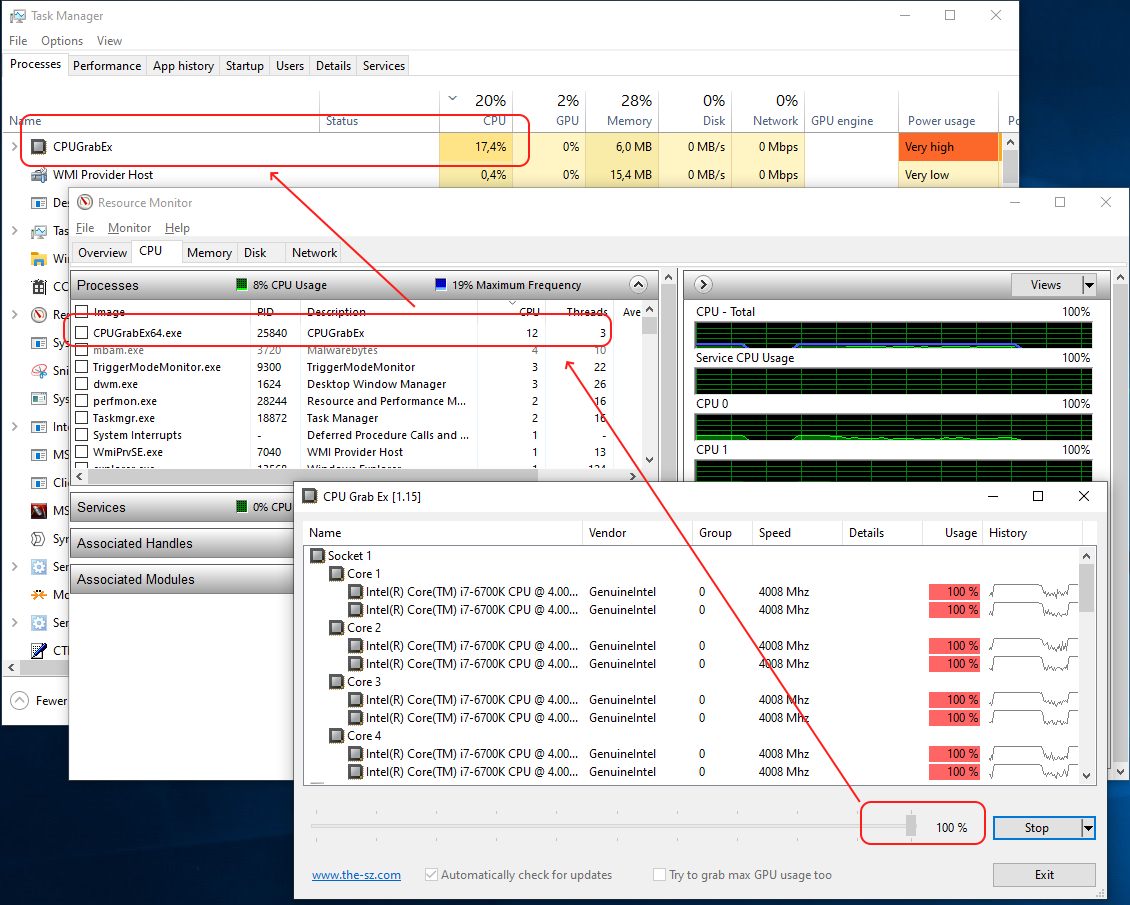Expand the Associated Handles section

click(x=182, y=543)
